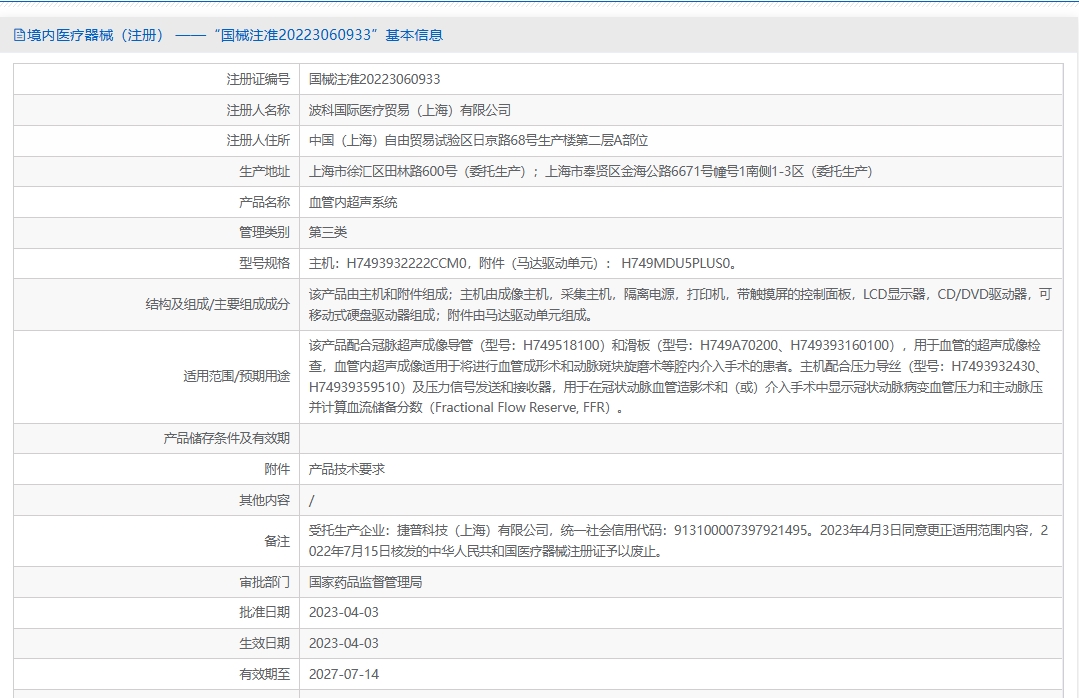Select model text 主机：H7493932222CCM0
This screenshot has width=1079, height=698.
click(387, 263)
